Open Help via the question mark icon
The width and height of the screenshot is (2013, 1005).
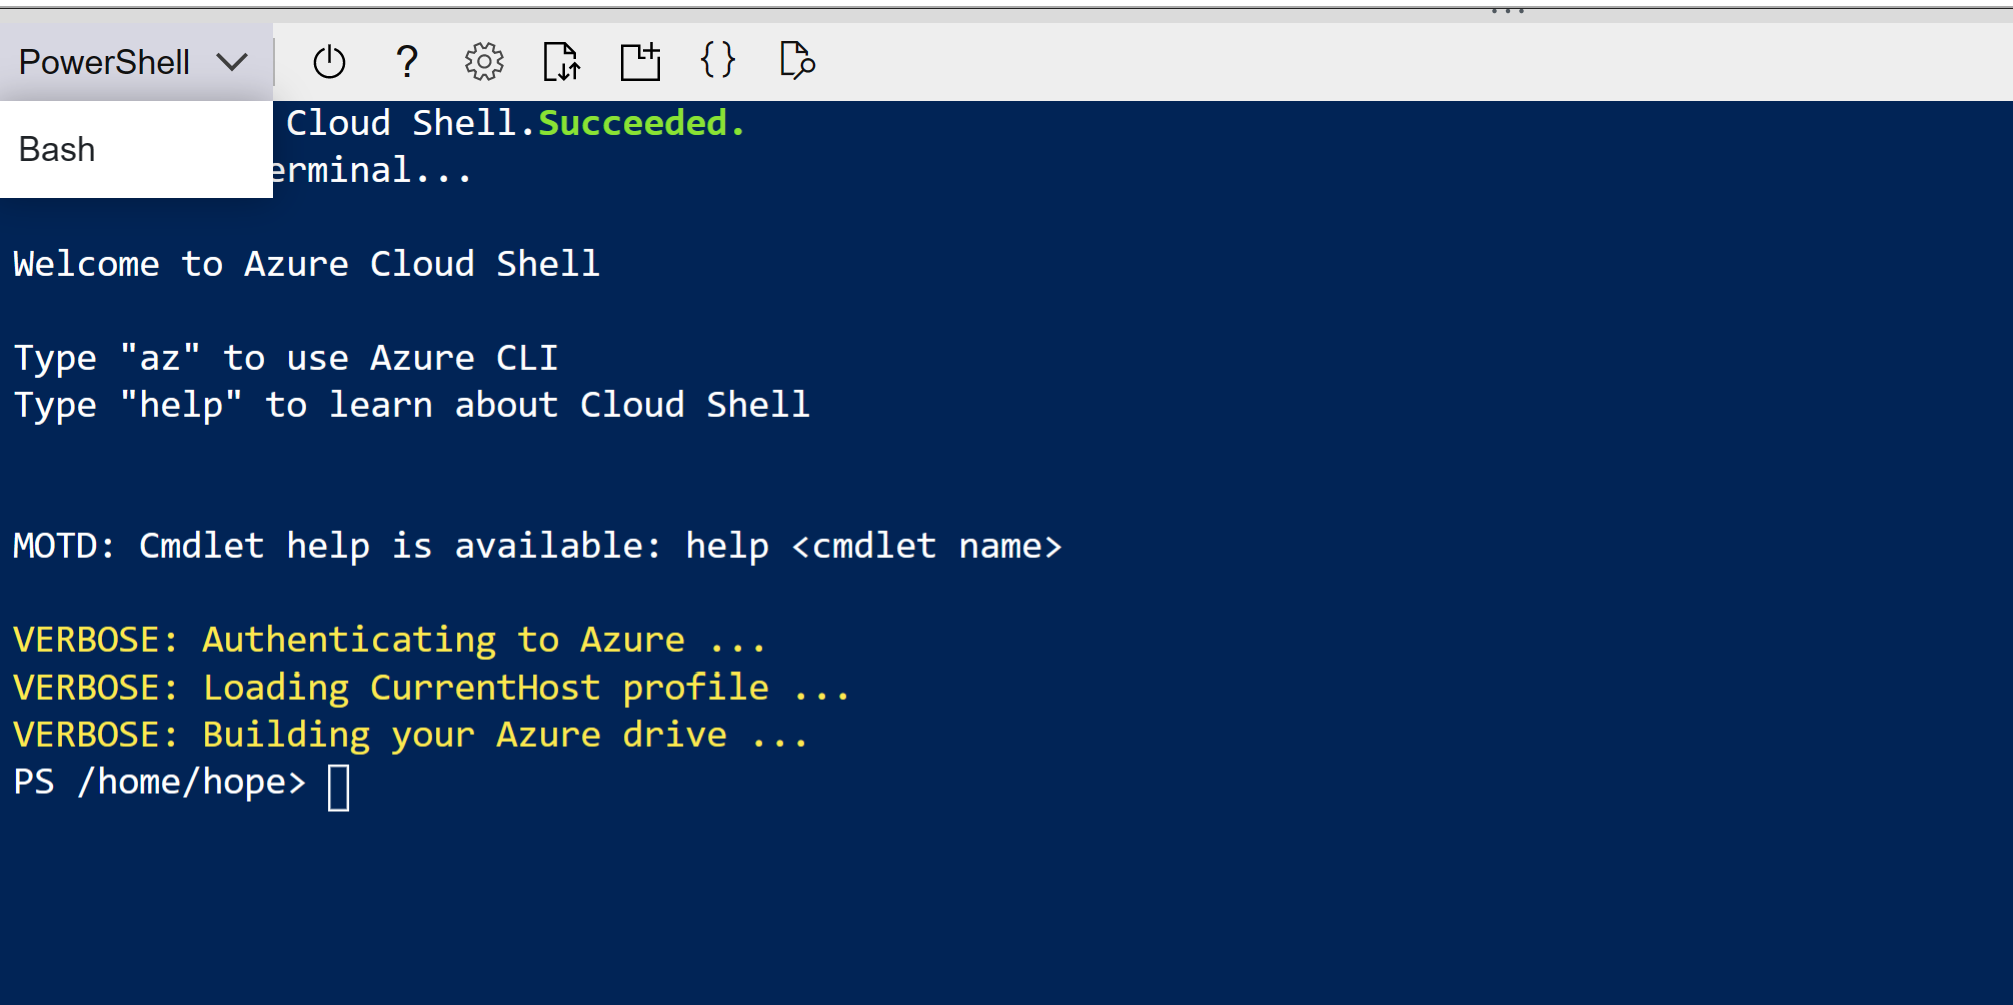(x=406, y=62)
